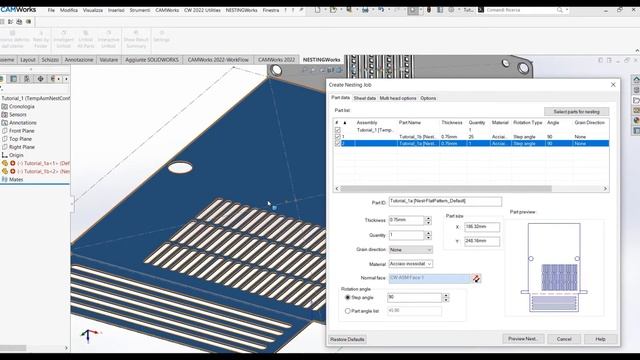Switch to the Options tab
The height and width of the screenshot is (360, 640).
click(x=428, y=98)
